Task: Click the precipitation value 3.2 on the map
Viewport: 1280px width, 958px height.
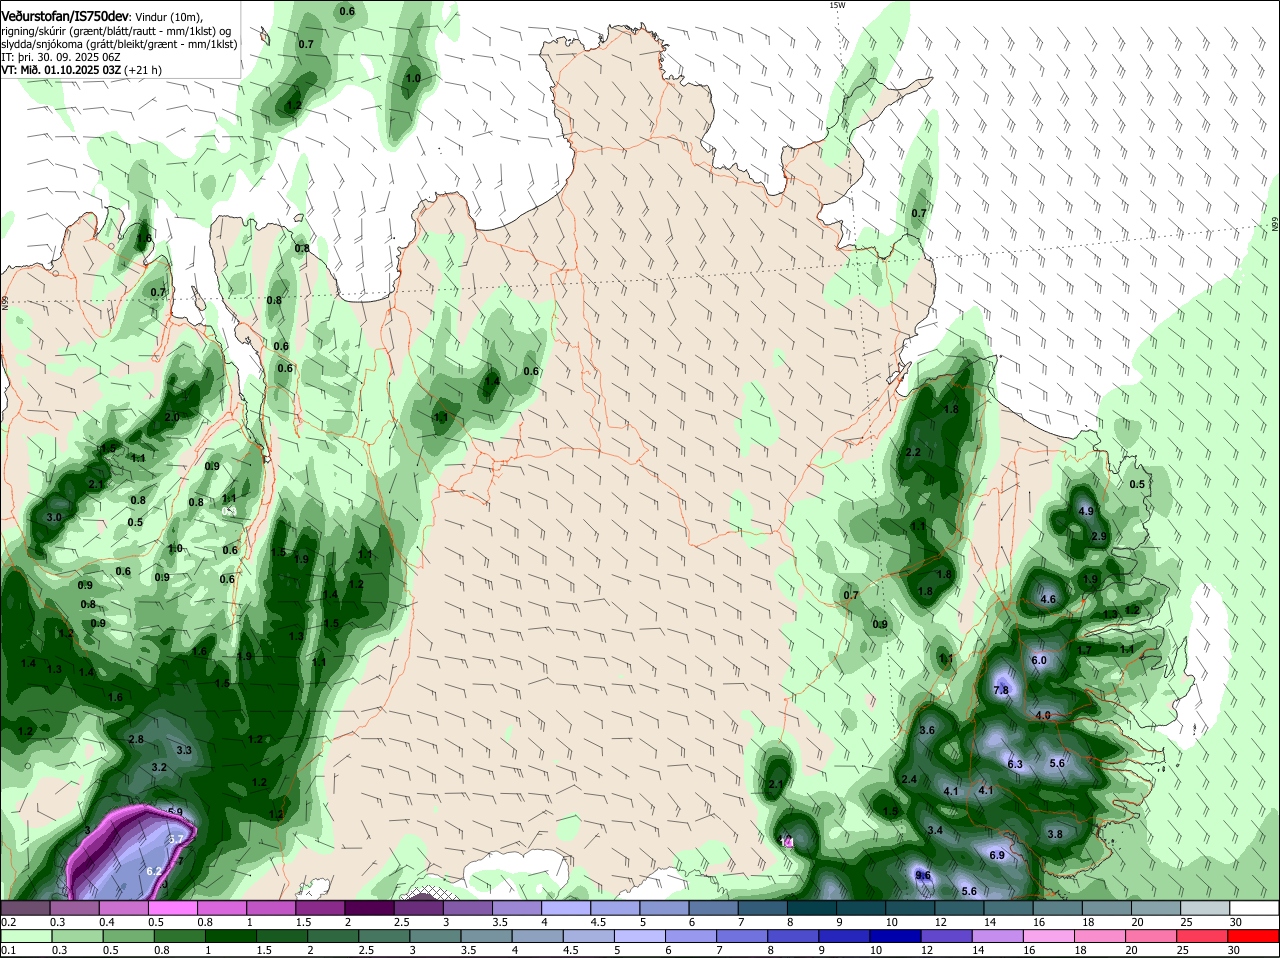Action: pos(159,767)
